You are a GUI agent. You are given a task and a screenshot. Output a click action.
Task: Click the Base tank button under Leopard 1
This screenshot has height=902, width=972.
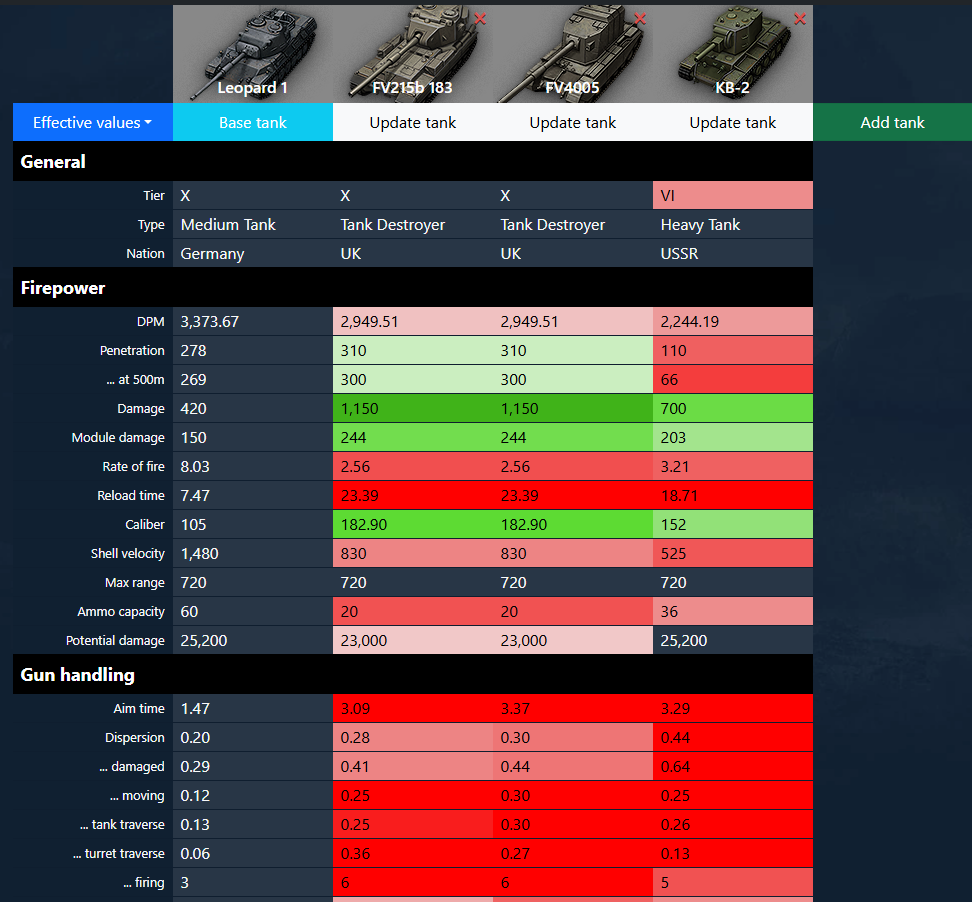(x=252, y=122)
